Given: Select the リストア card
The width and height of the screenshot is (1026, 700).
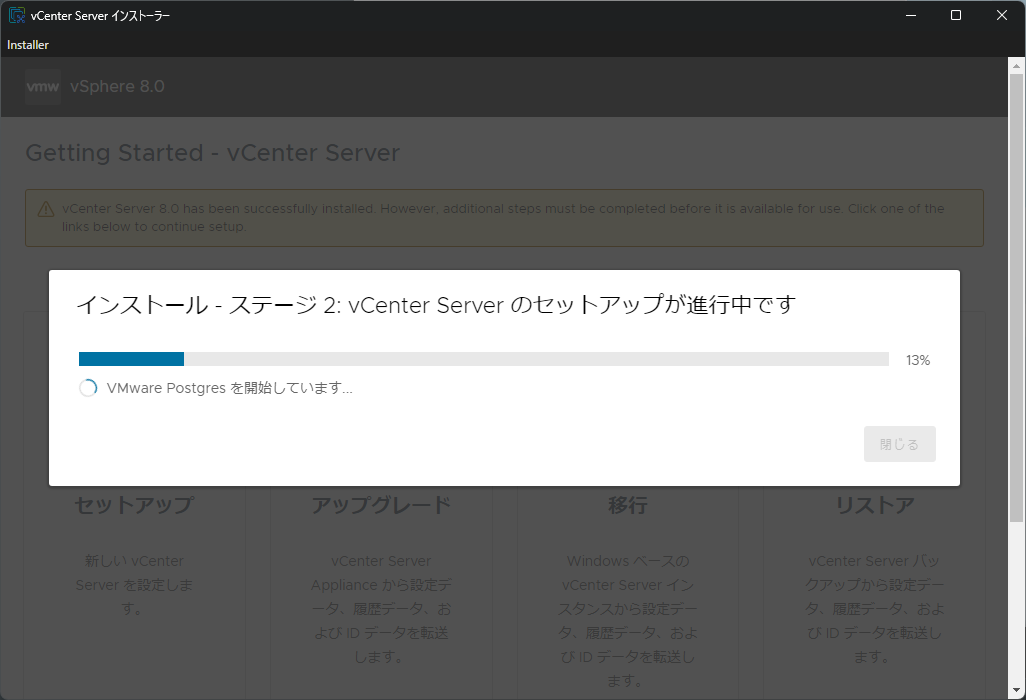Looking at the screenshot, I should (x=874, y=504).
